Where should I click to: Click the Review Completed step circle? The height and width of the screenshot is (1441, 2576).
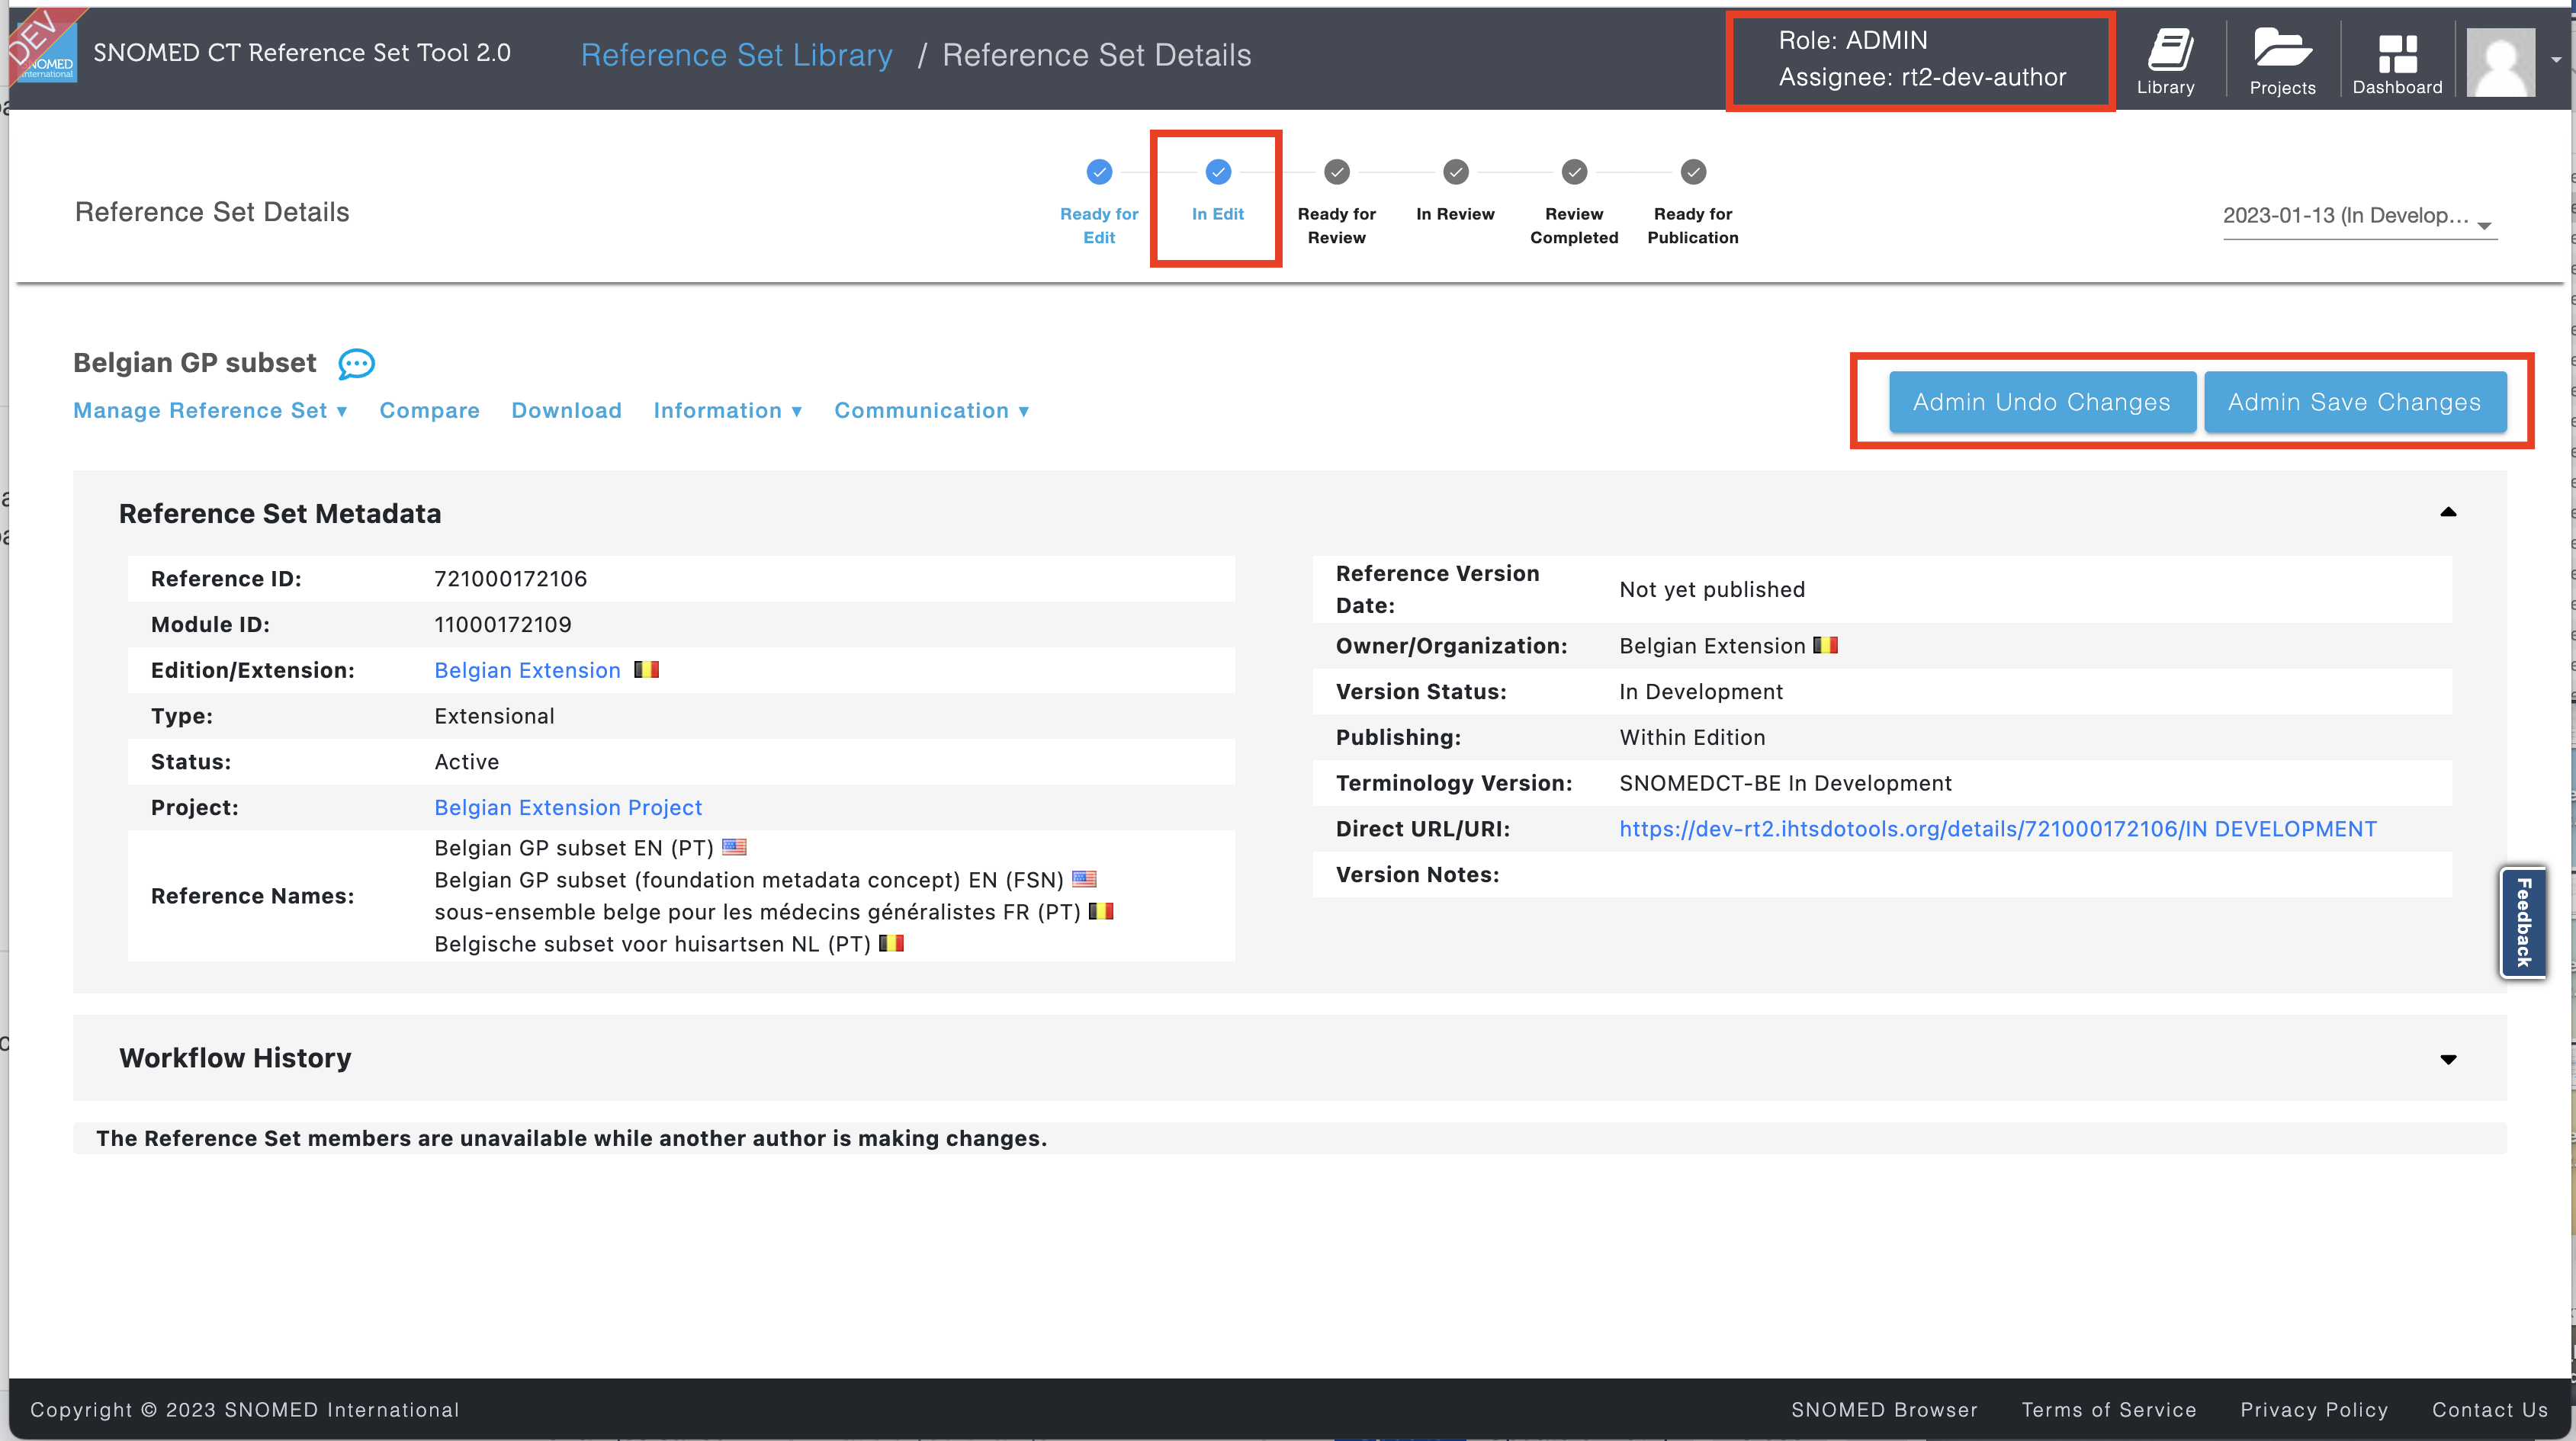1574,172
